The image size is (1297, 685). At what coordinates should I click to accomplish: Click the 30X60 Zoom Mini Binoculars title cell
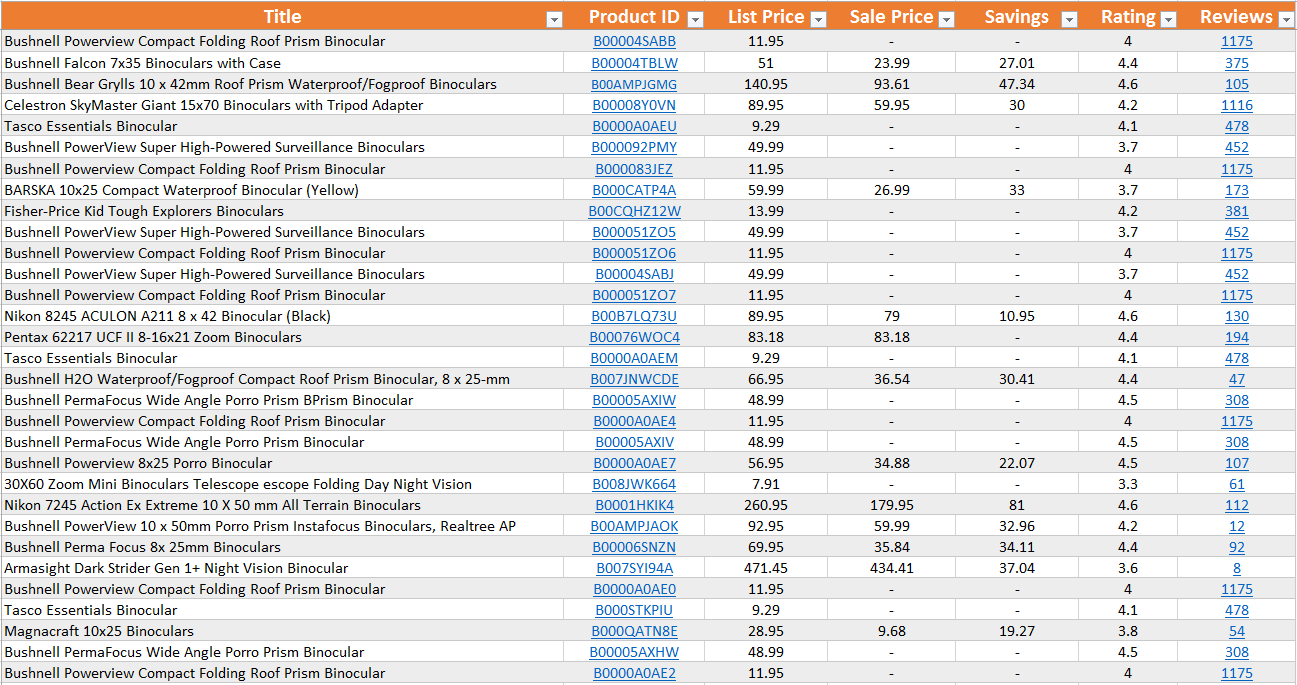click(x=284, y=484)
